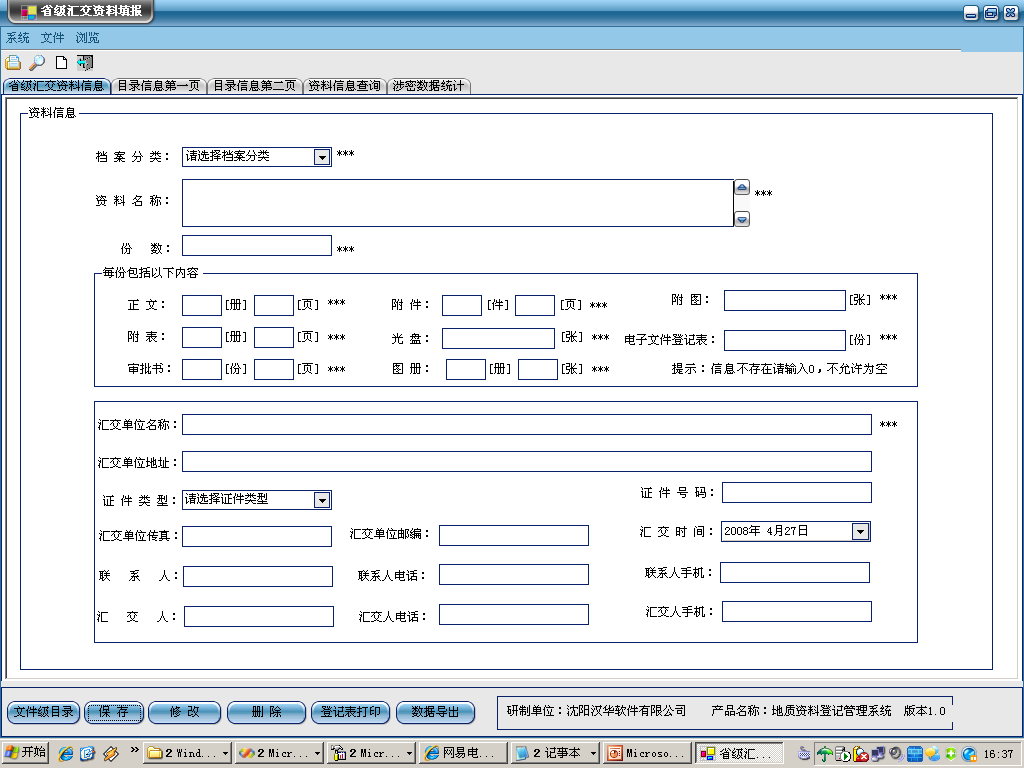The width and height of the screenshot is (1024, 768).
Task: Expand the 证件类型 dropdown
Action: (321, 500)
